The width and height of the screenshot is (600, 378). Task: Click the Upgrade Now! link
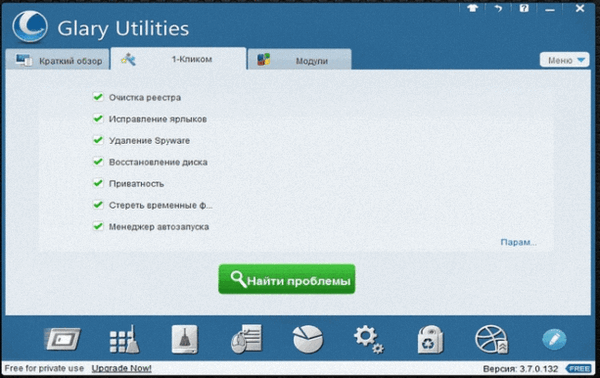(x=121, y=368)
